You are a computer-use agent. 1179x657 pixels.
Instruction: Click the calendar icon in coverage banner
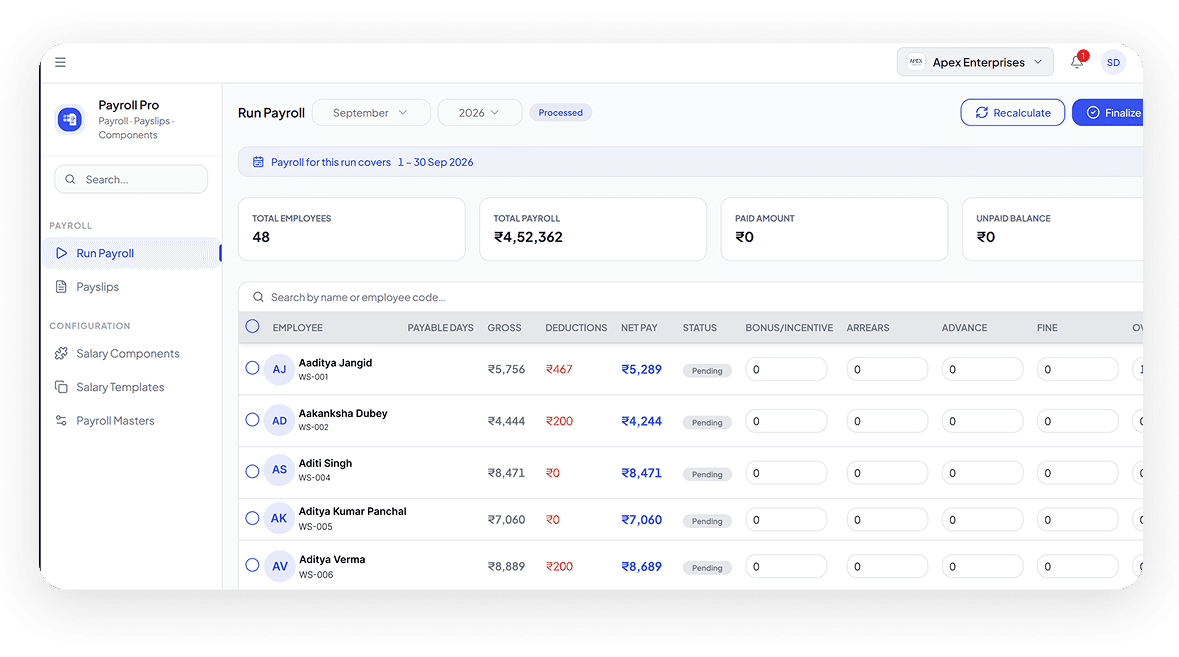(258, 162)
